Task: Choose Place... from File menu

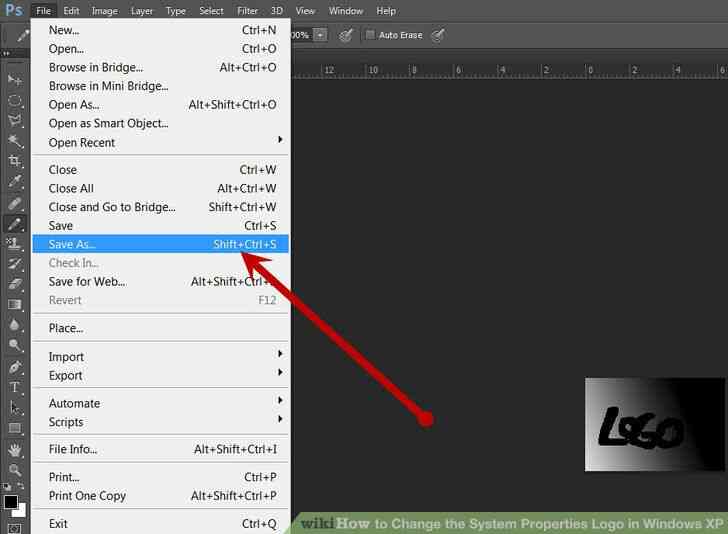Action: (x=161, y=328)
